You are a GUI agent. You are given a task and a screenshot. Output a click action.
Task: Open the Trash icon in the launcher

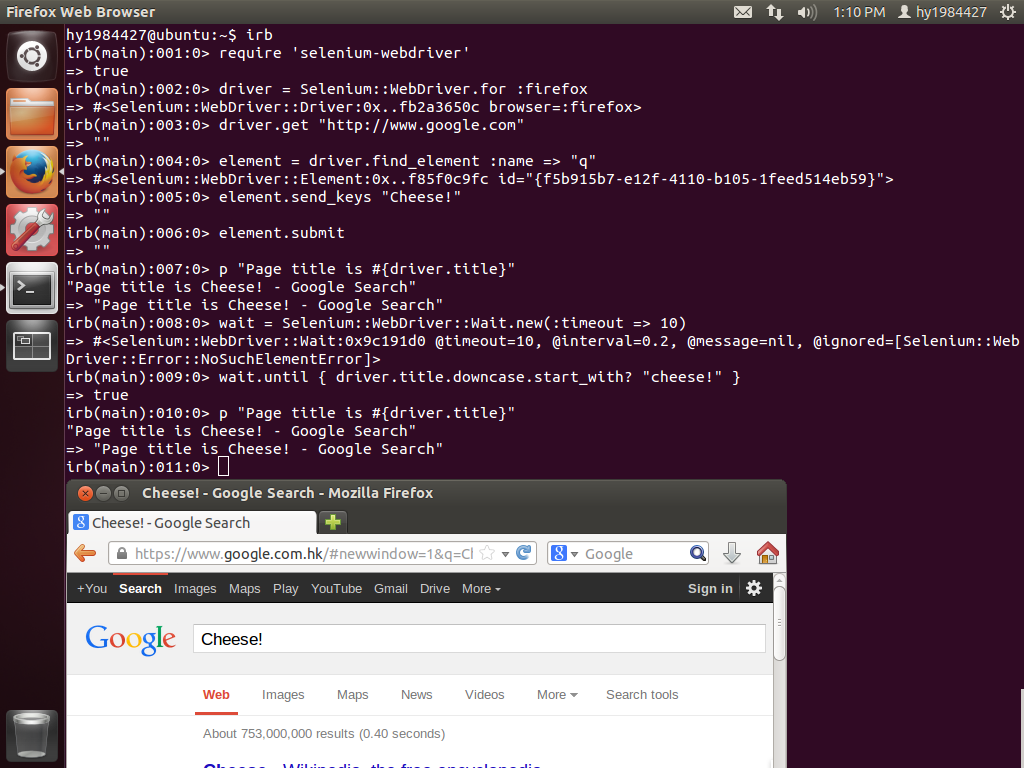click(x=31, y=735)
